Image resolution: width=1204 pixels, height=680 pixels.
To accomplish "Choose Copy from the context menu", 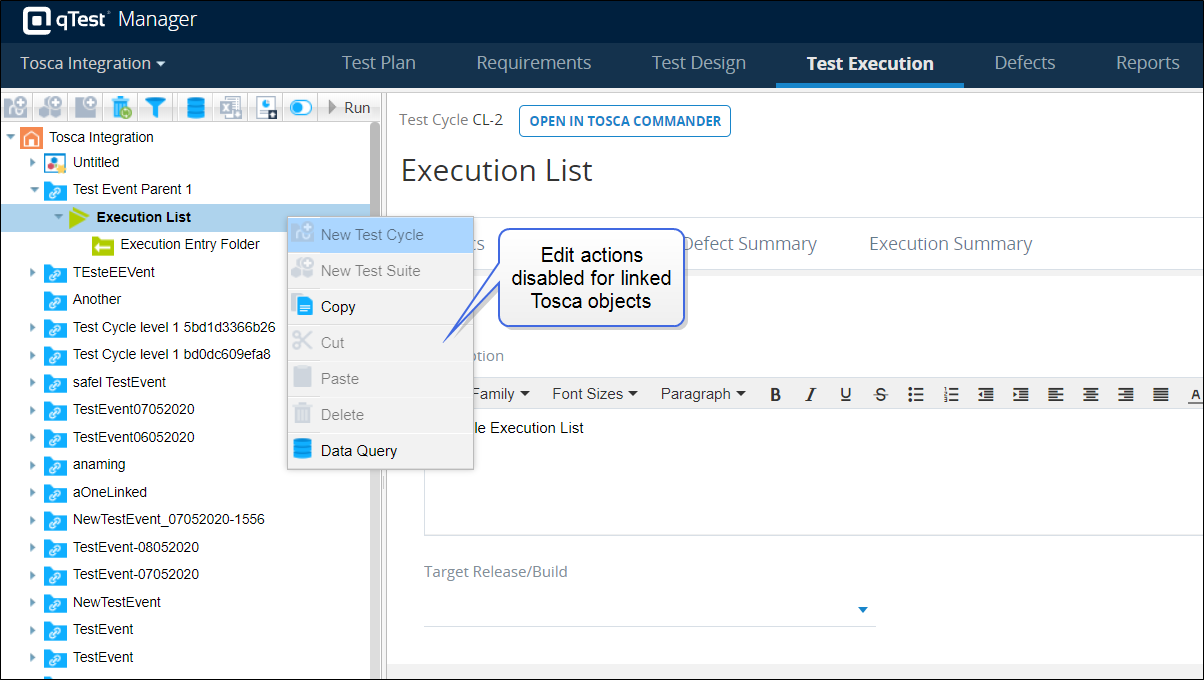I will (x=338, y=307).
